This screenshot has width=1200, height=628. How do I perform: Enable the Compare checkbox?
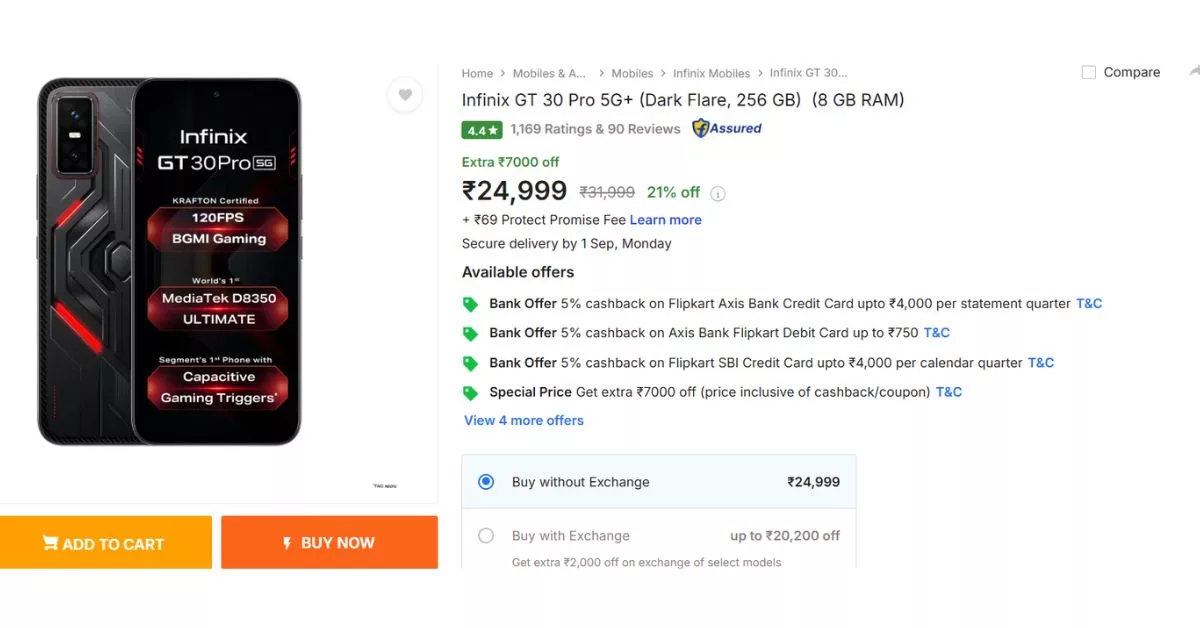coord(1087,72)
